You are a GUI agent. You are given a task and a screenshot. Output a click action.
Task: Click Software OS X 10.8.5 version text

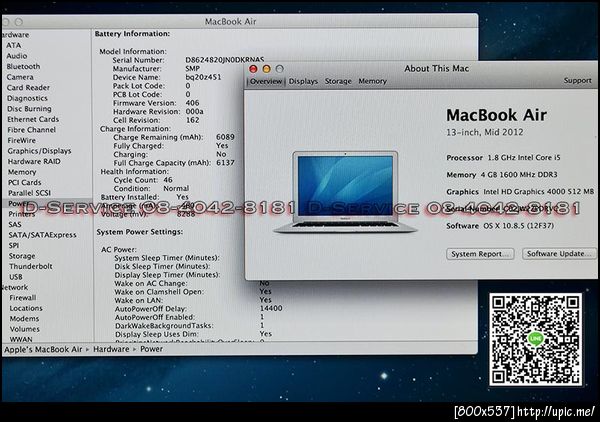[x=500, y=226]
